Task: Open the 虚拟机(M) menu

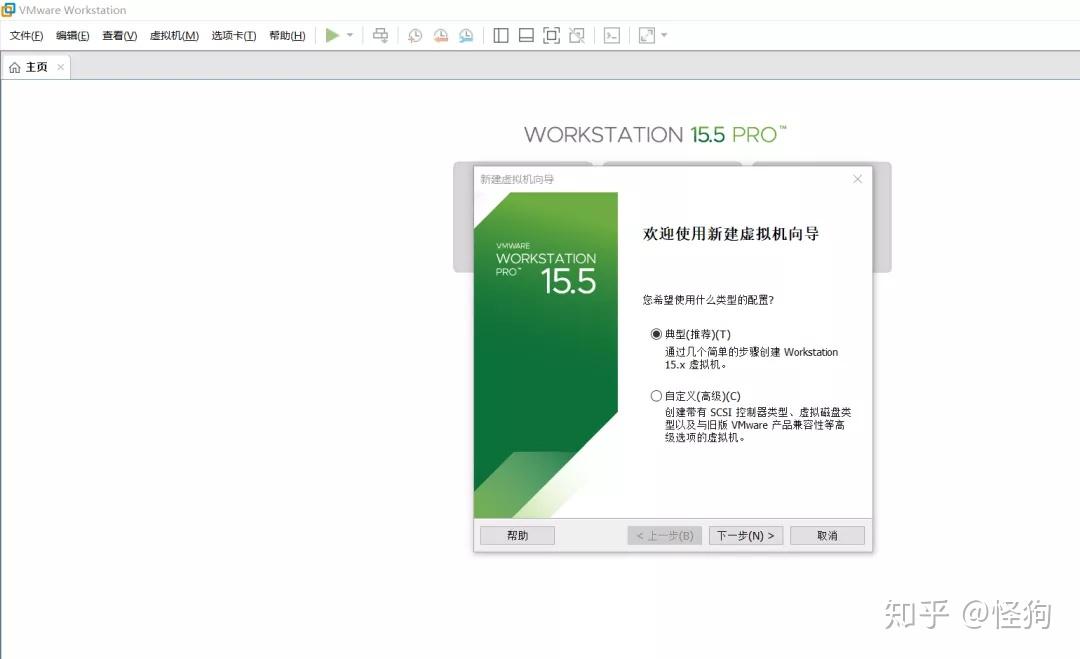Action: point(174,35)
